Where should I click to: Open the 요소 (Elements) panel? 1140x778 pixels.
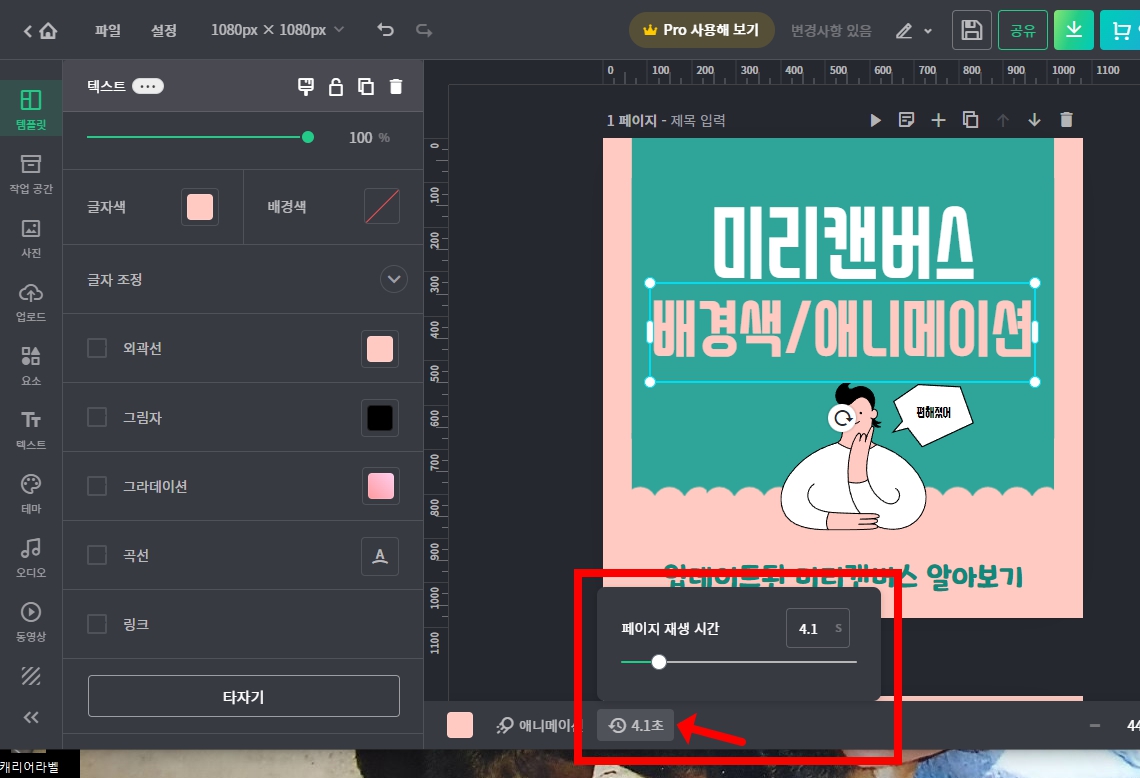[x=30, y=366]
